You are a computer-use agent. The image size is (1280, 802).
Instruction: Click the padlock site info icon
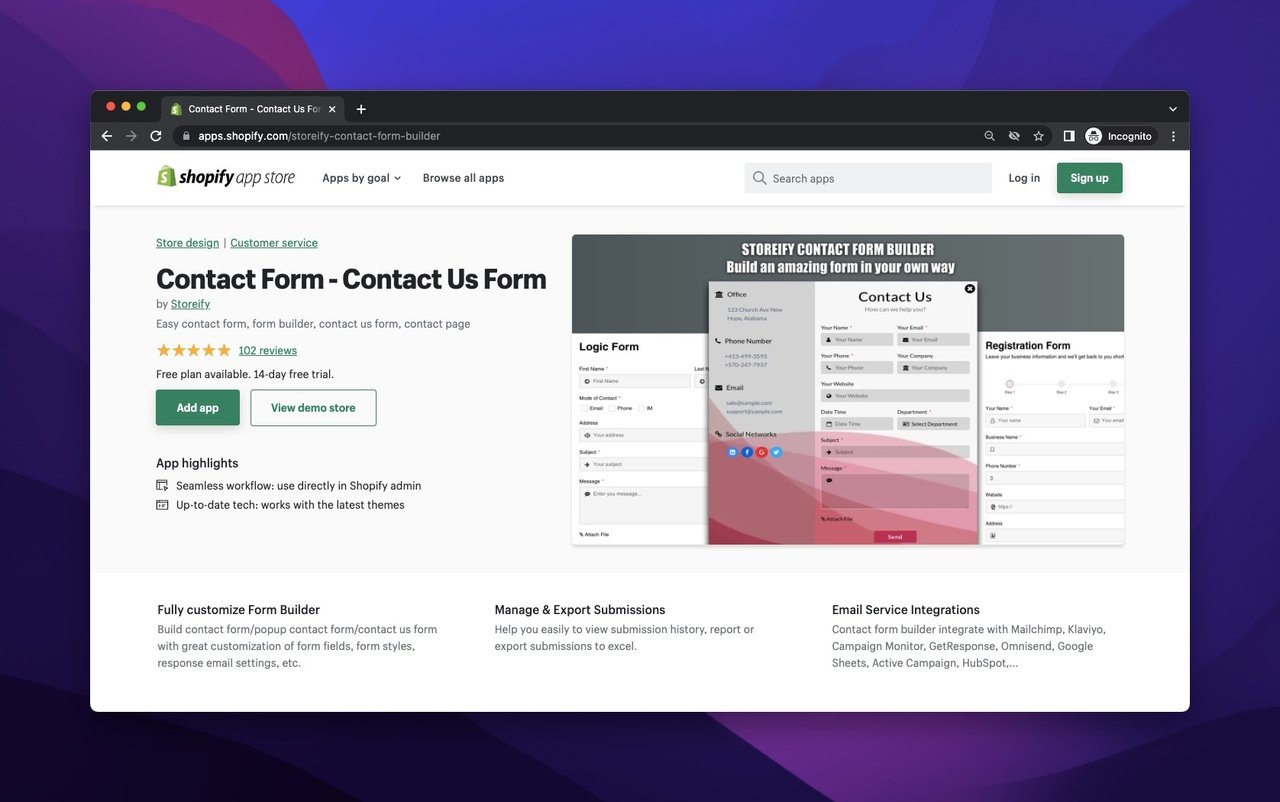(186, 136)
